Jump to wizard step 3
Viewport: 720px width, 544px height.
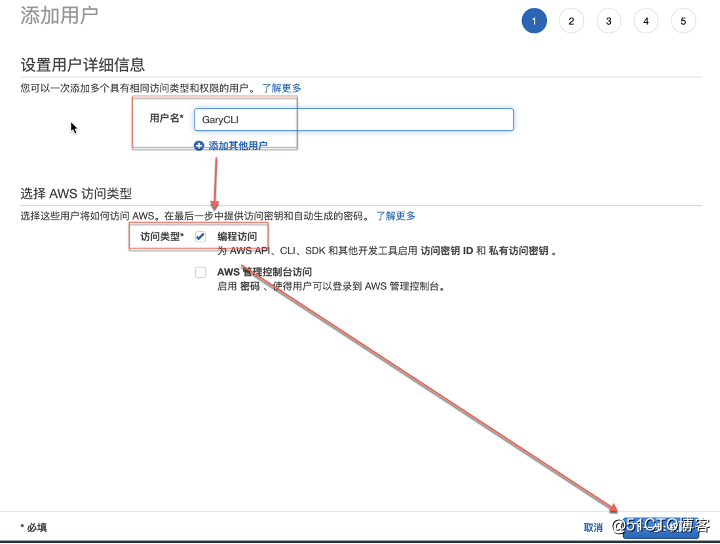coord(608,21)
